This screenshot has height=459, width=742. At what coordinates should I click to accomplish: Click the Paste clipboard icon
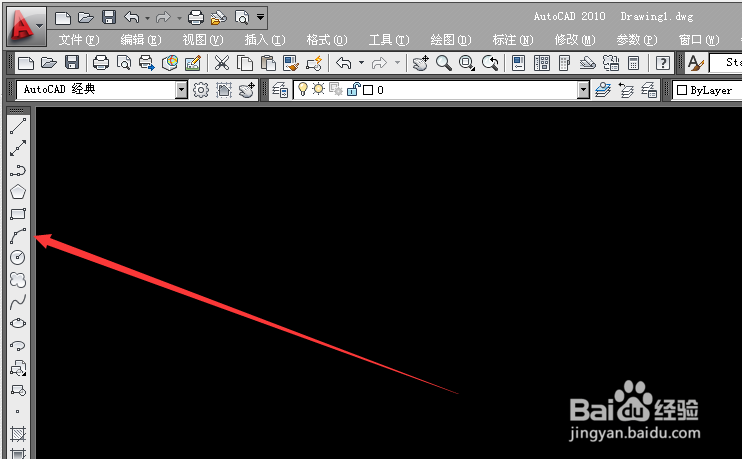267,63
